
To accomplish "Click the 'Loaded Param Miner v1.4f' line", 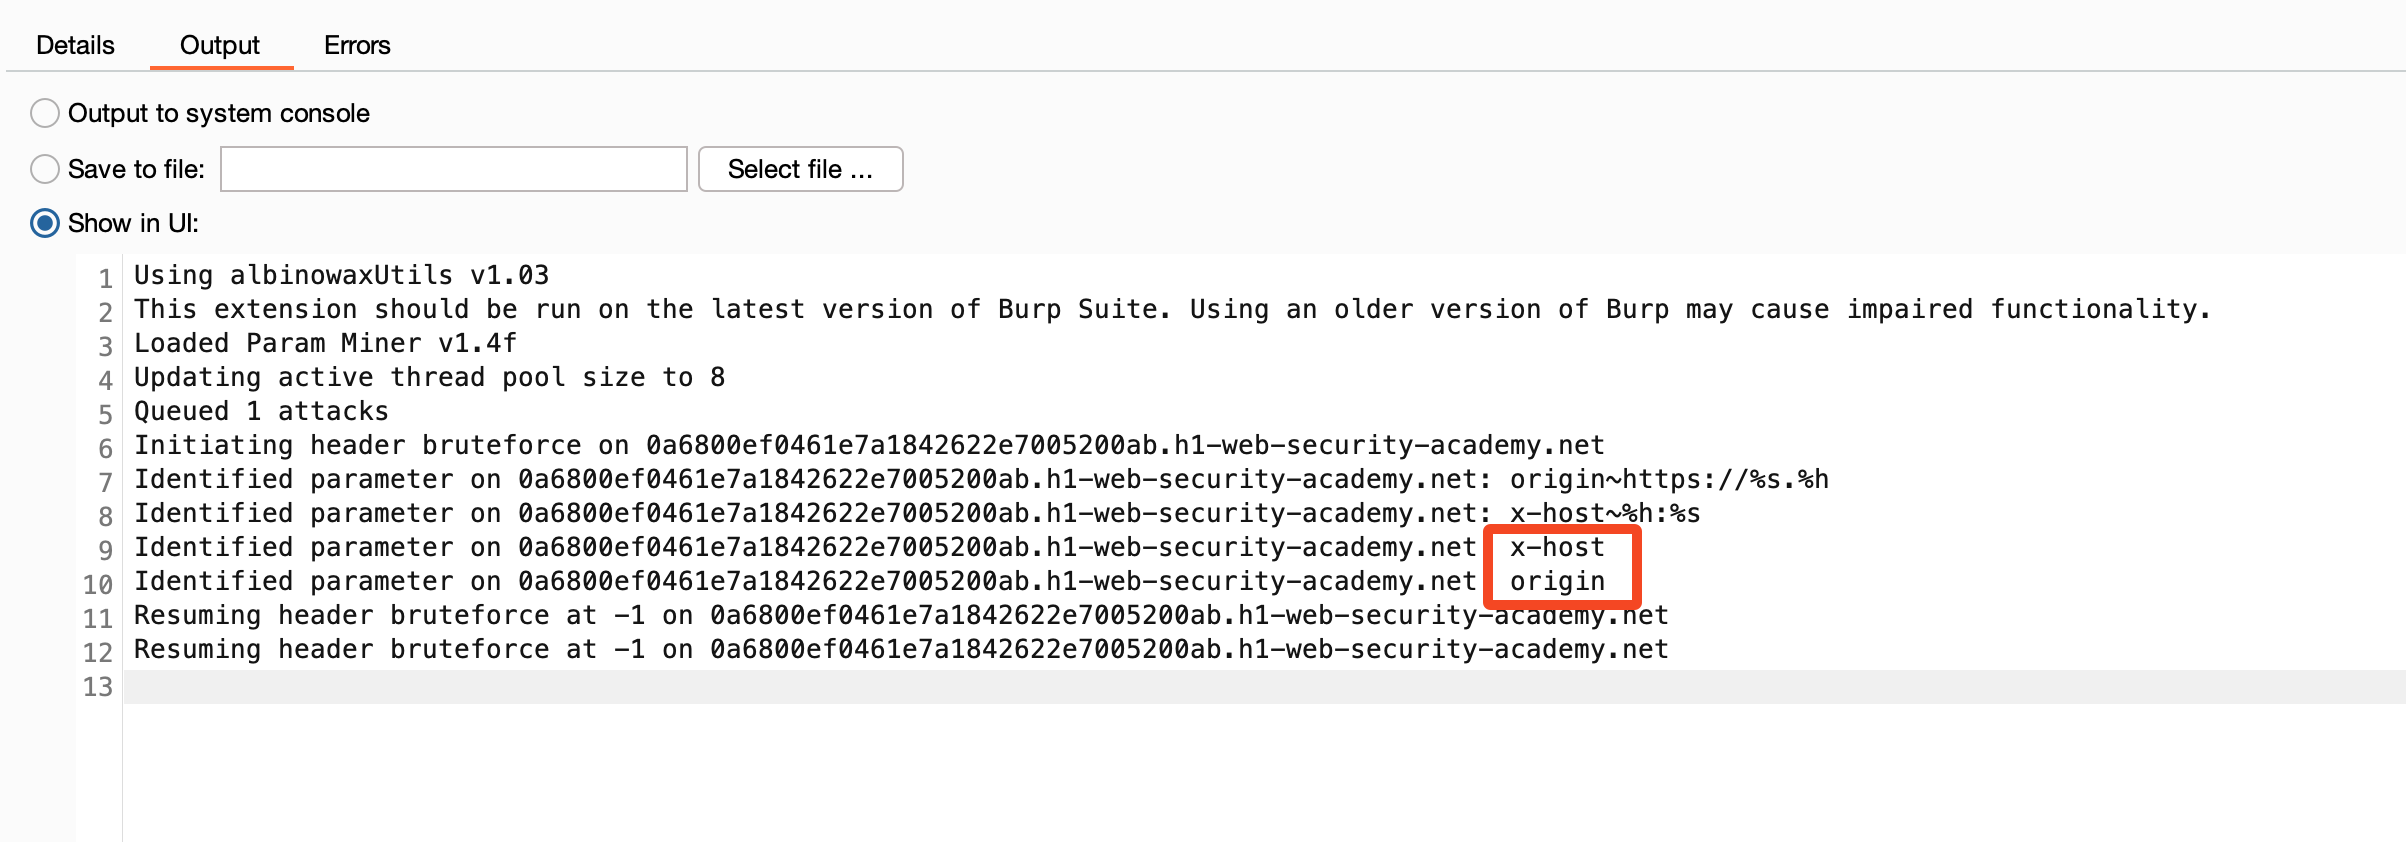I will click(x=325, y=343).
